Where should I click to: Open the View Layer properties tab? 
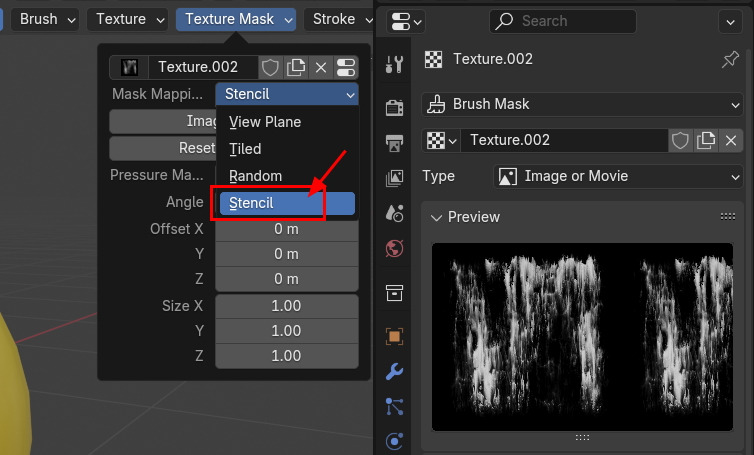tap(394, 178)
